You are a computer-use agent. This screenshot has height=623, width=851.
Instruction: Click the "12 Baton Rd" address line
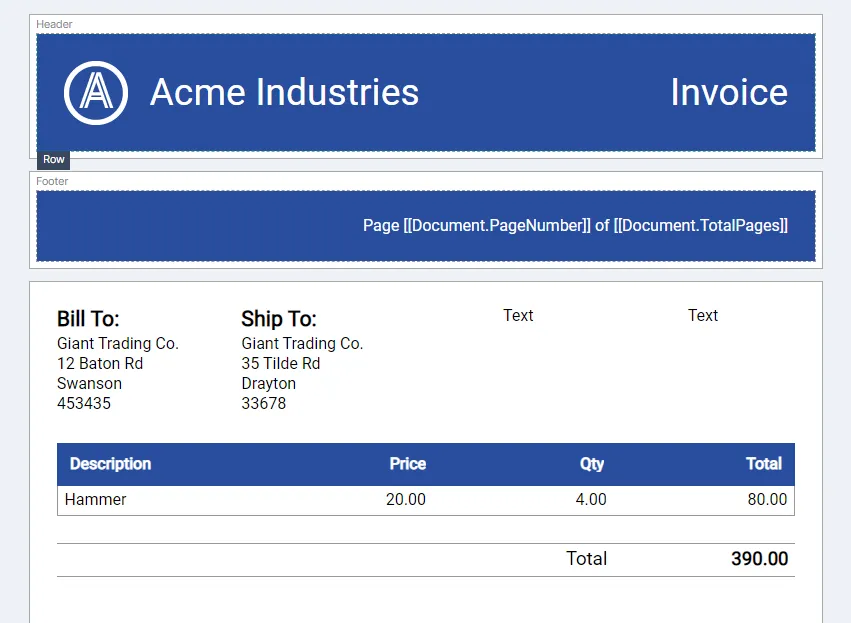(100, 363)
